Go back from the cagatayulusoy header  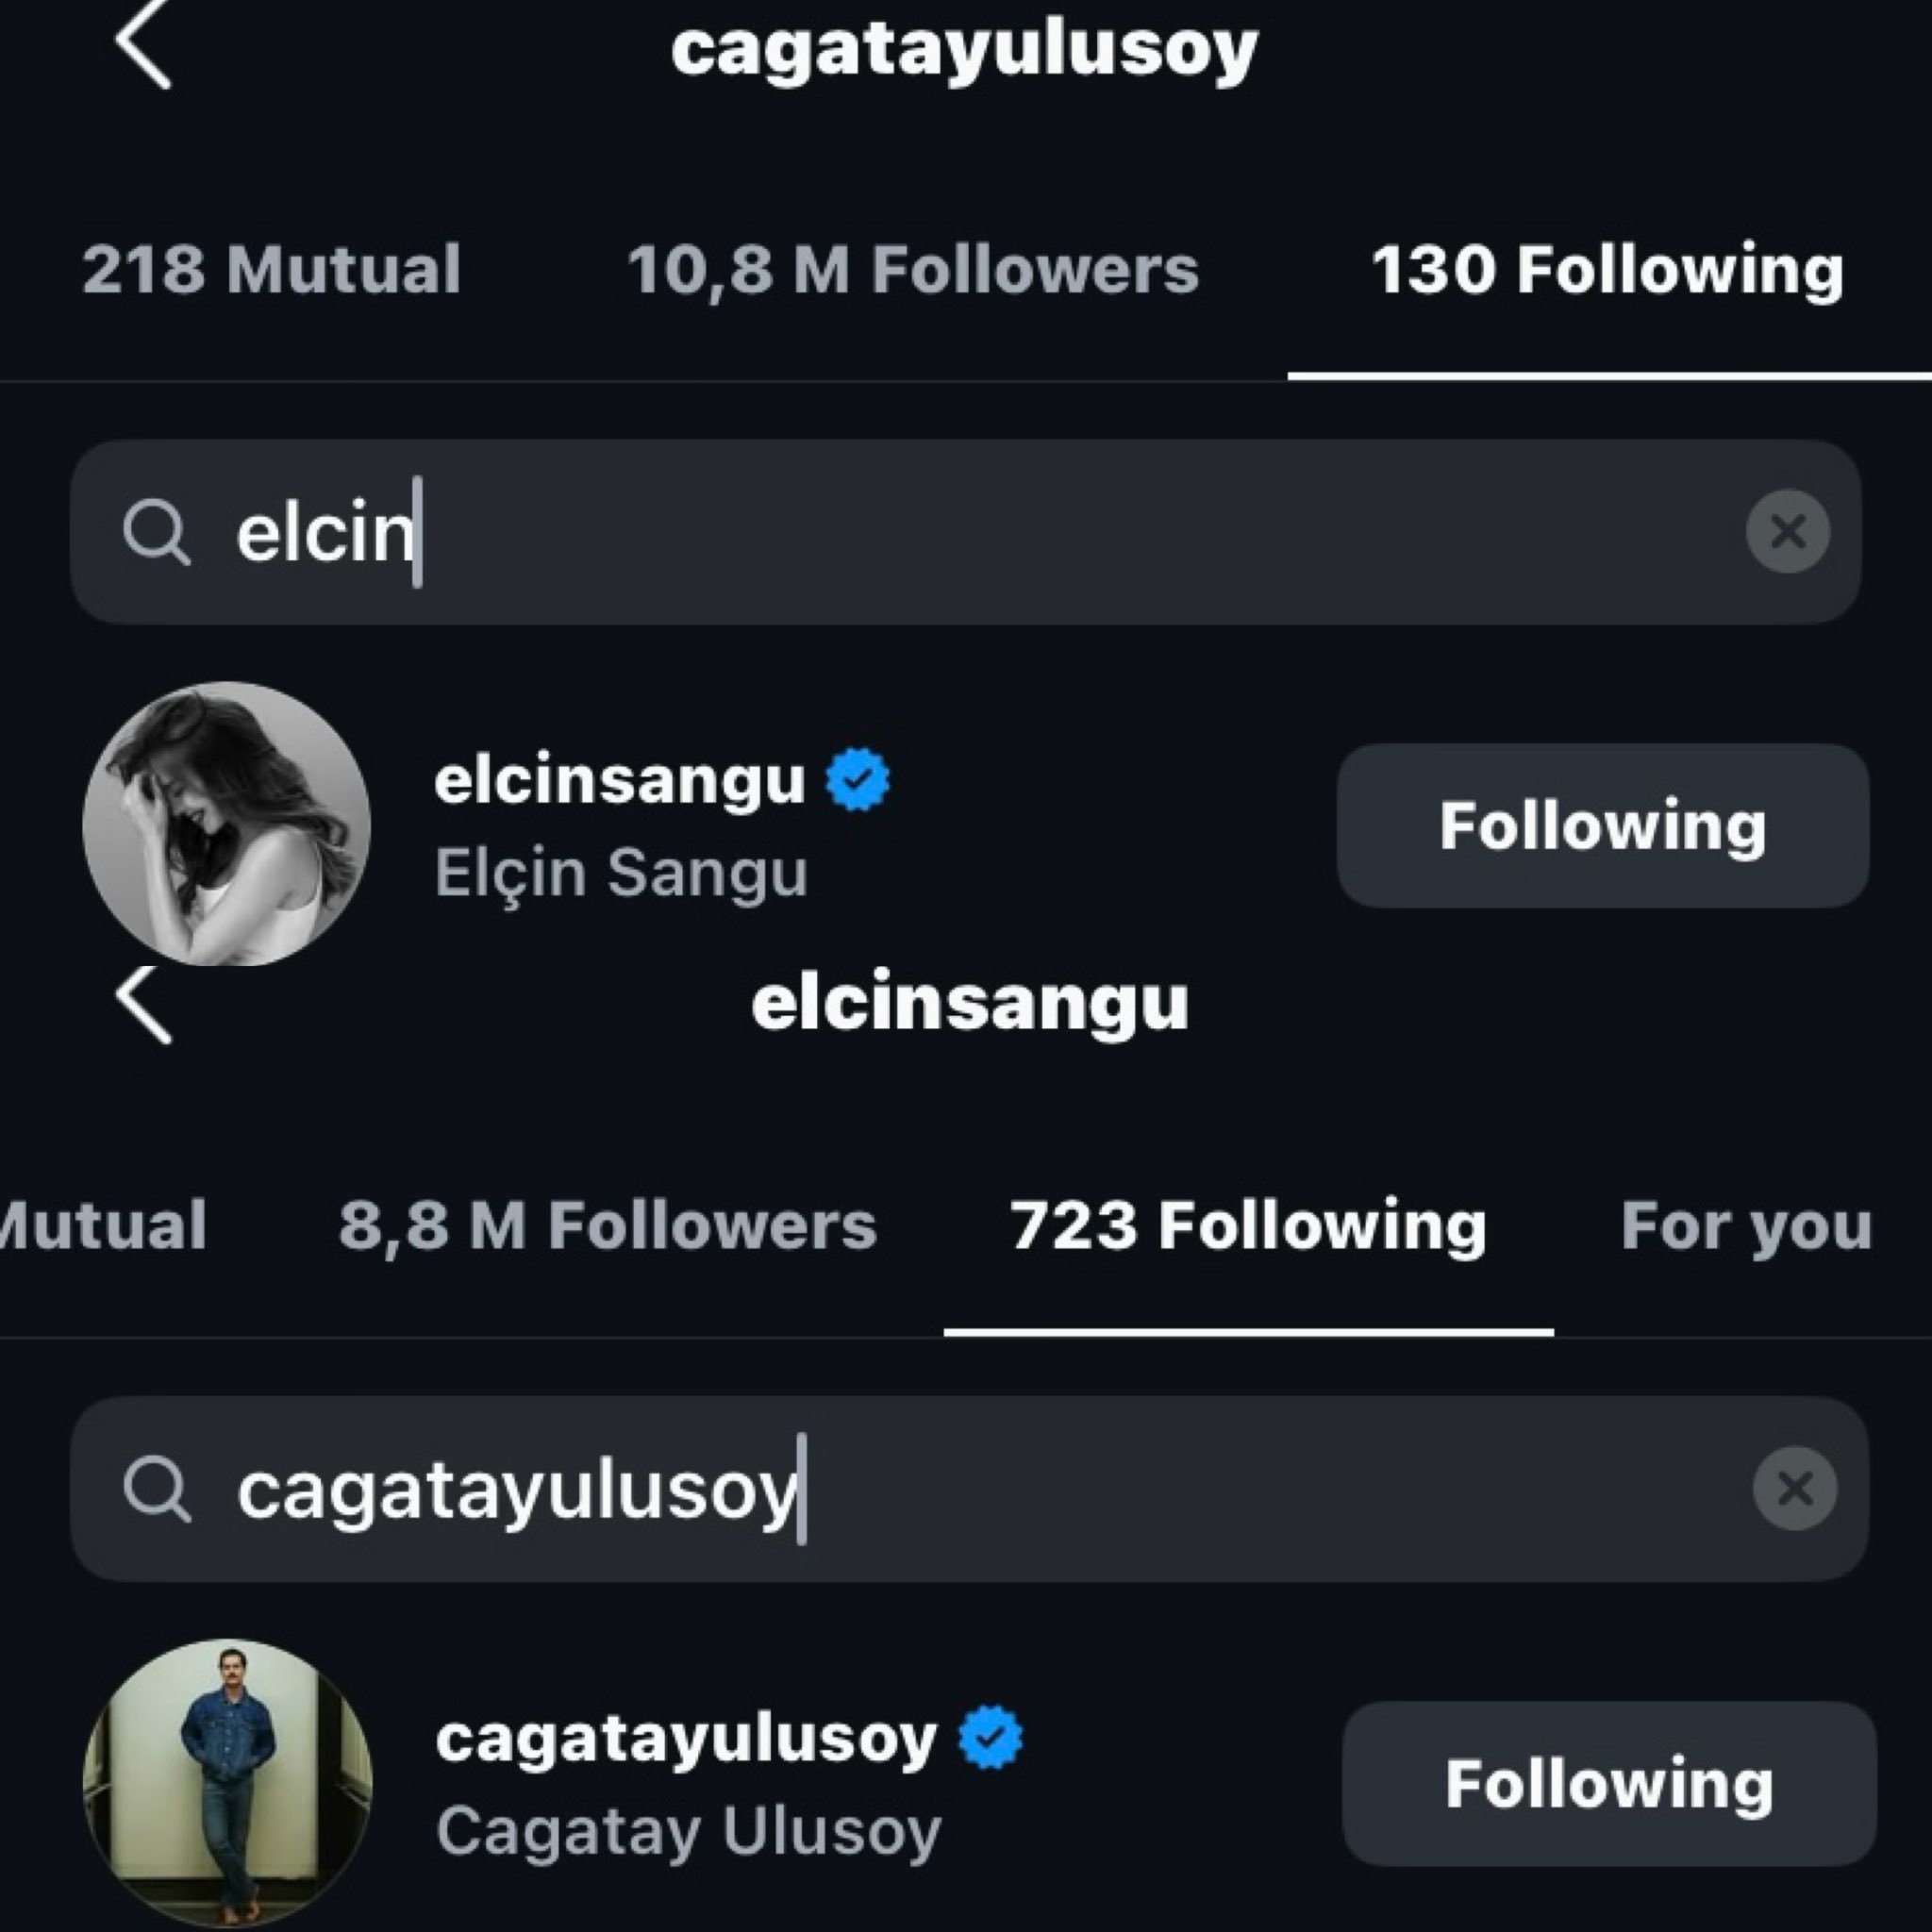(x=143, y=45)
